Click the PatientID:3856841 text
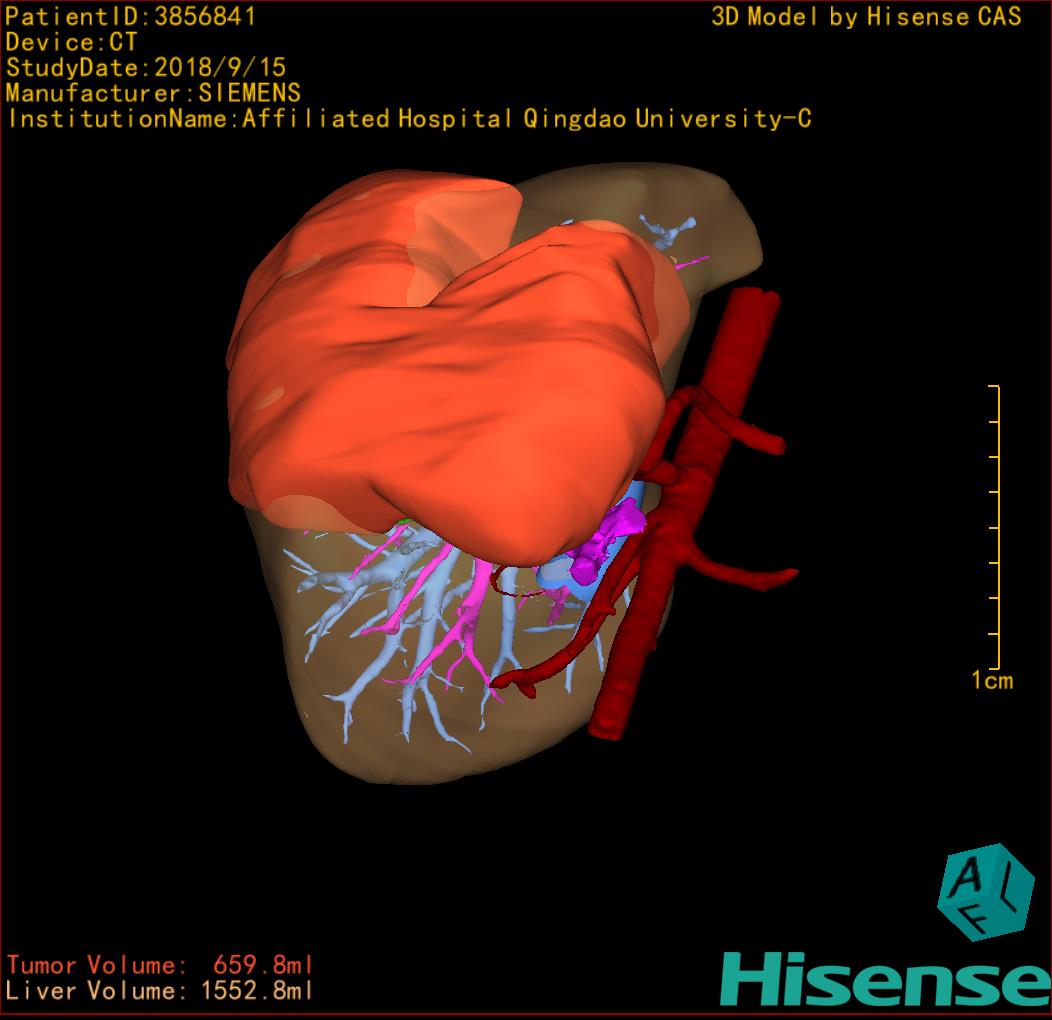 pos(131,16)
